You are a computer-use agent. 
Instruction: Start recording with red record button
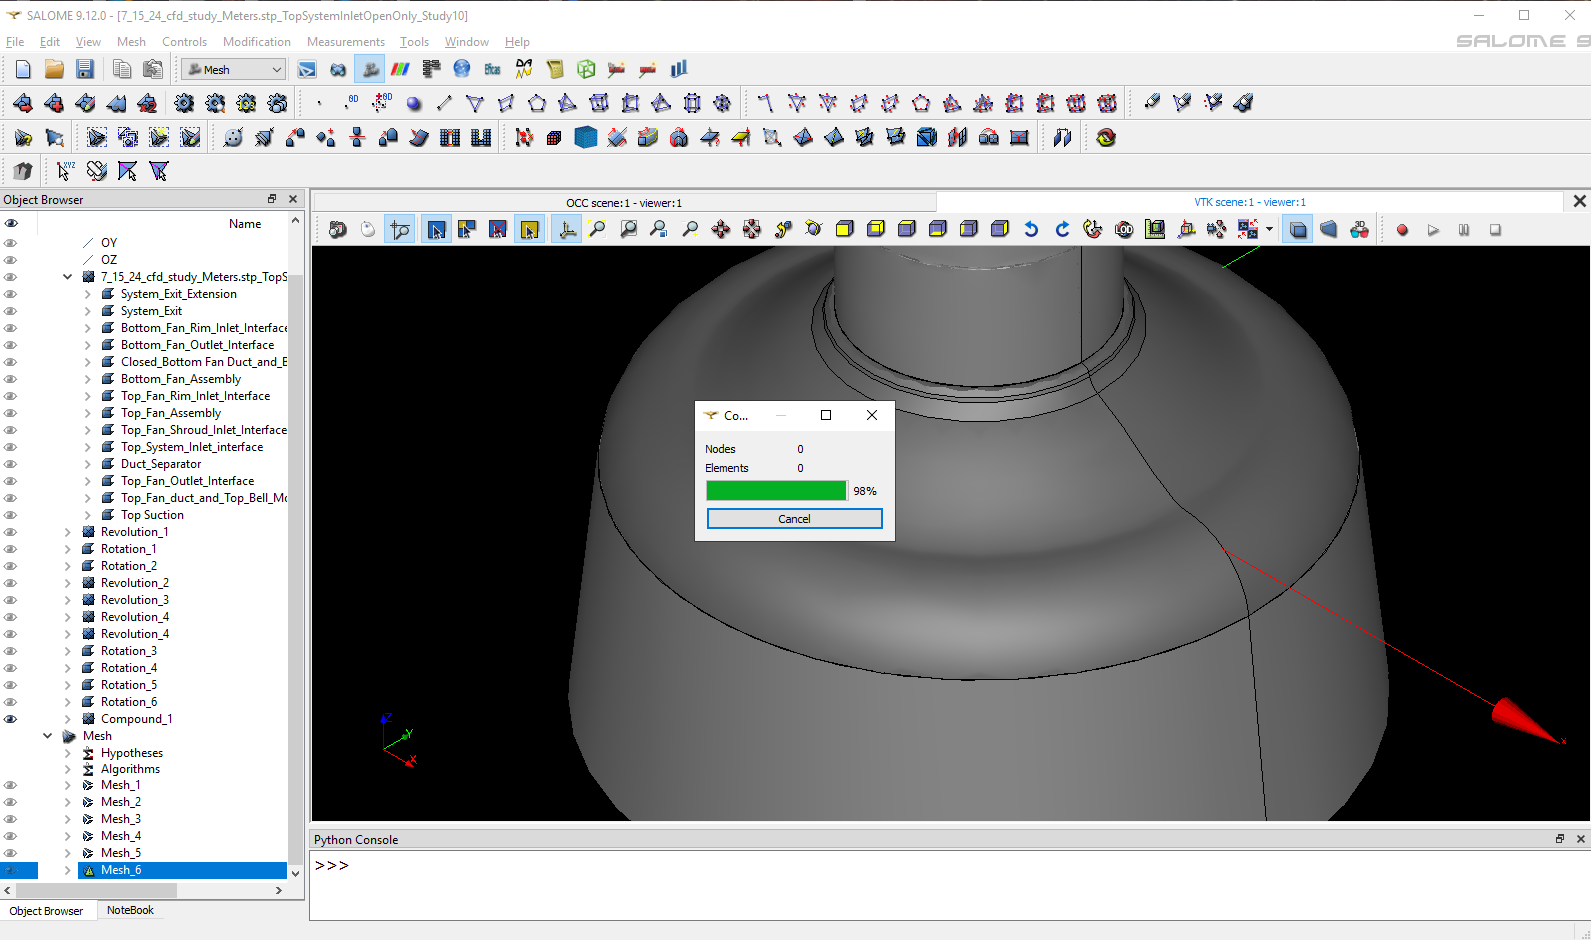pos(1402,230)
